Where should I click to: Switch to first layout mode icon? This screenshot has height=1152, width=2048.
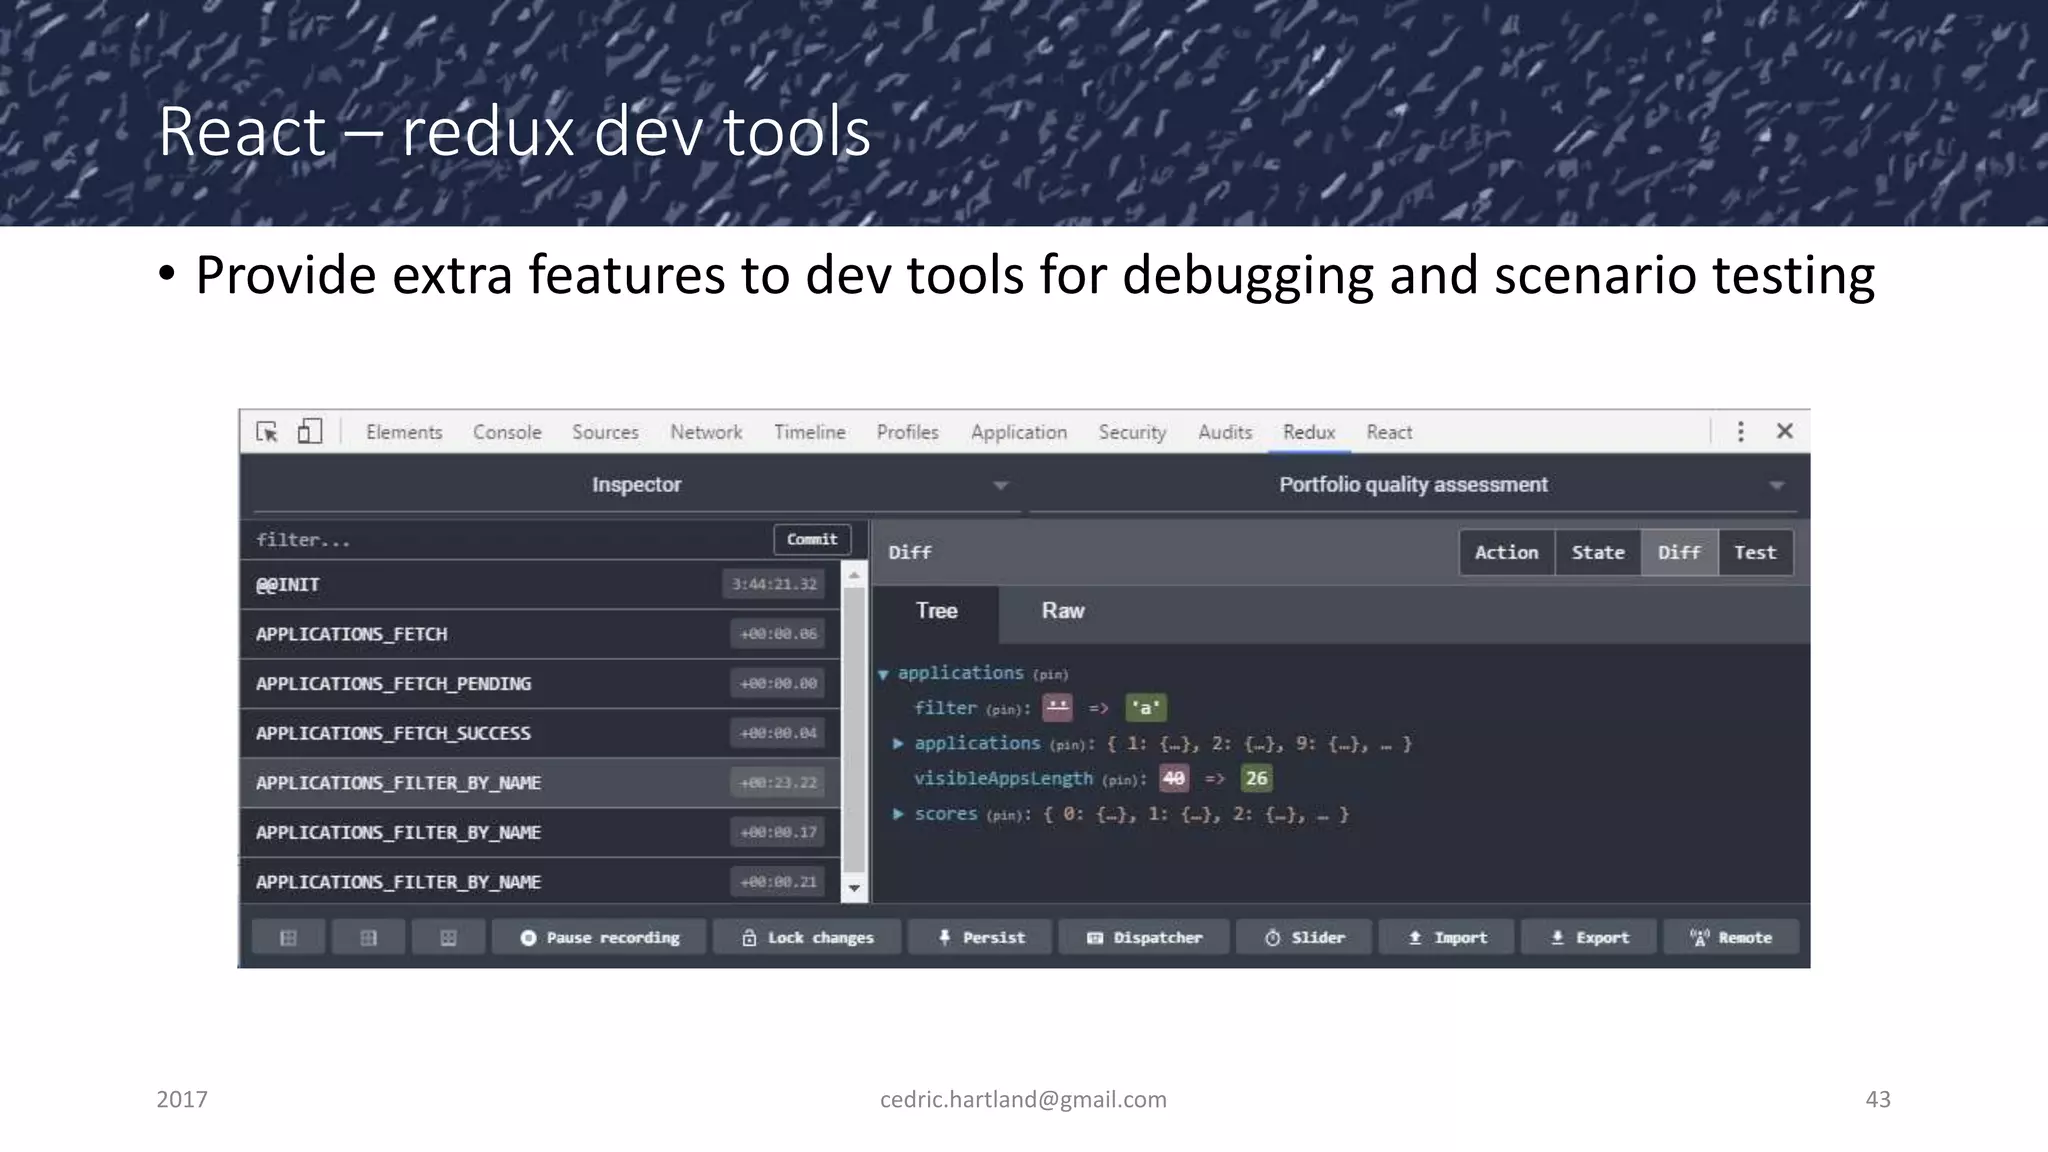tap(288, 937)
